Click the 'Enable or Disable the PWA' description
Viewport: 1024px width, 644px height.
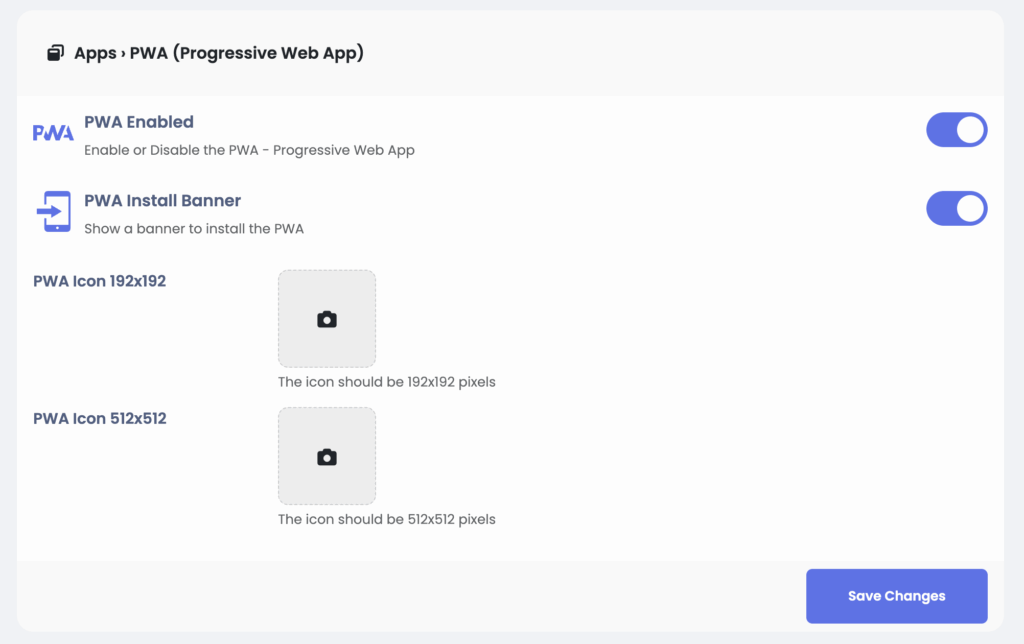pos(249,150)
